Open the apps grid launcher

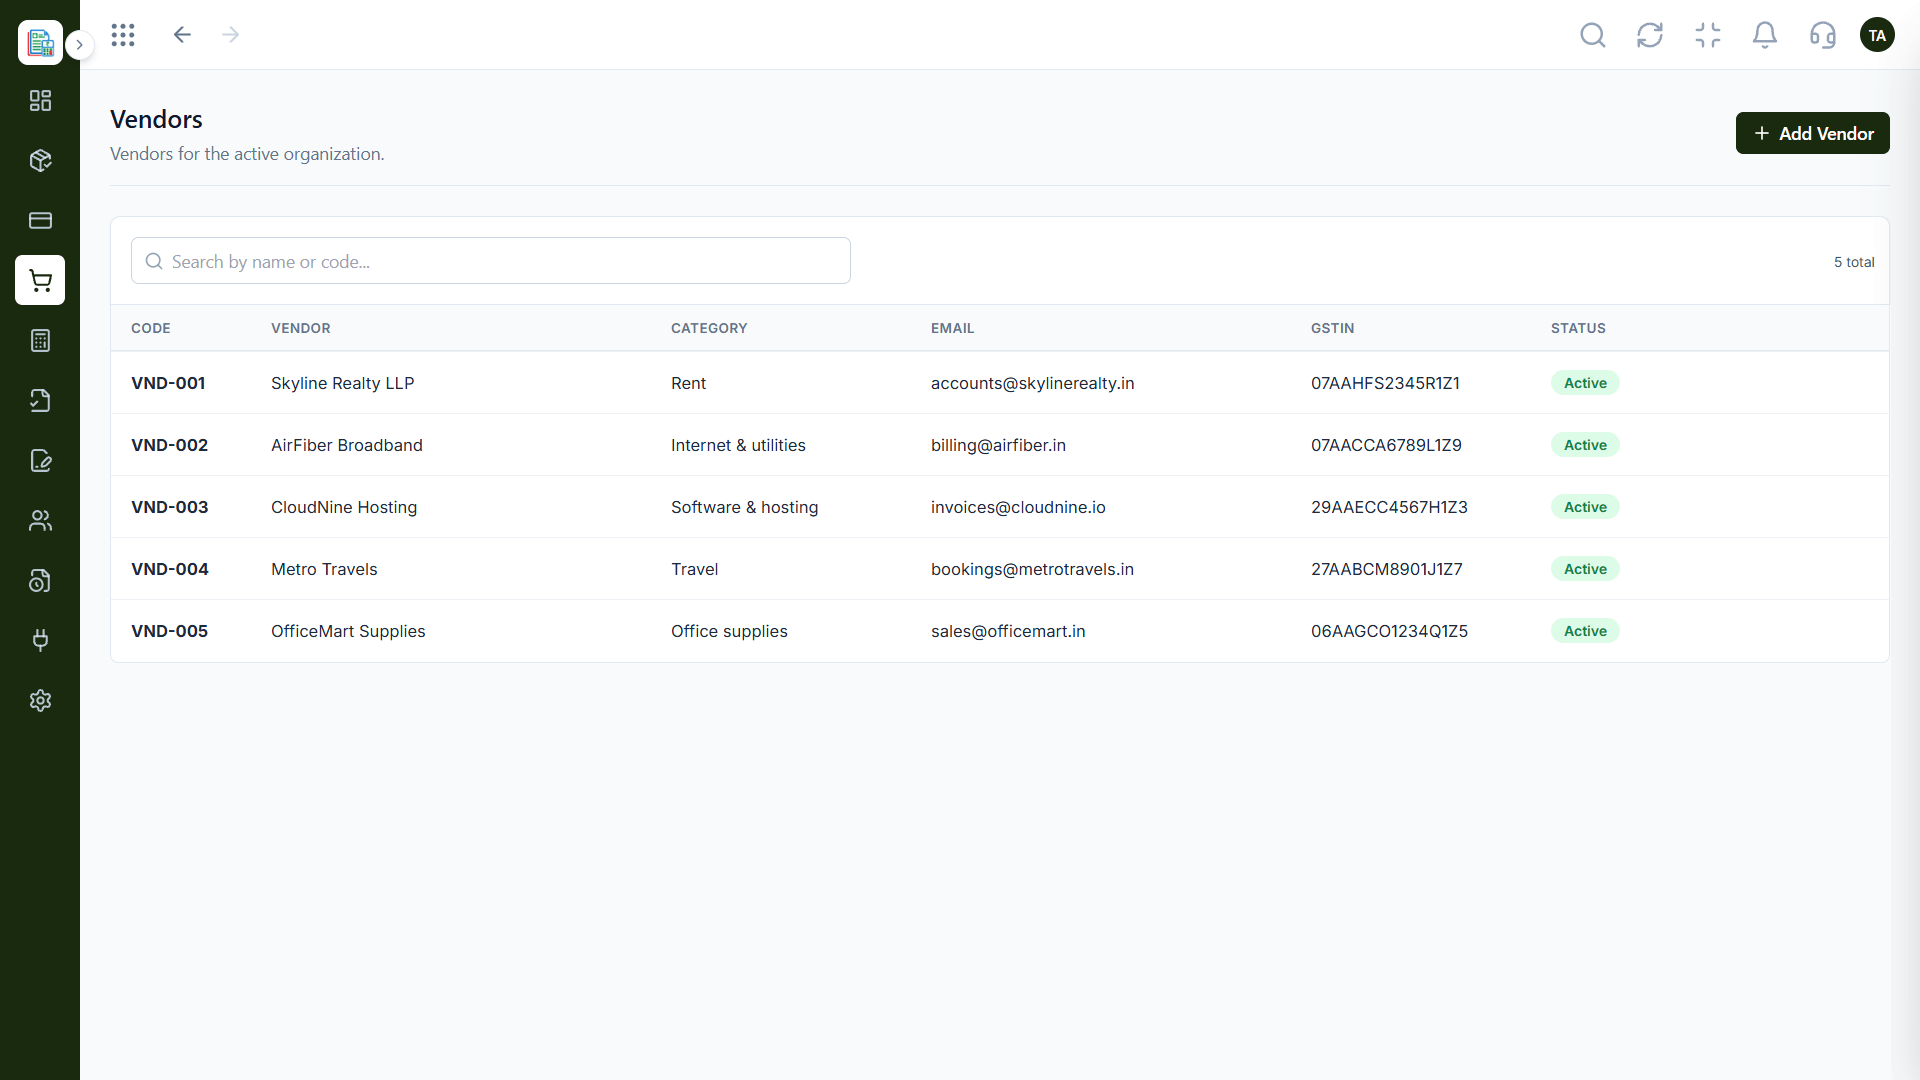coord(123,35)
